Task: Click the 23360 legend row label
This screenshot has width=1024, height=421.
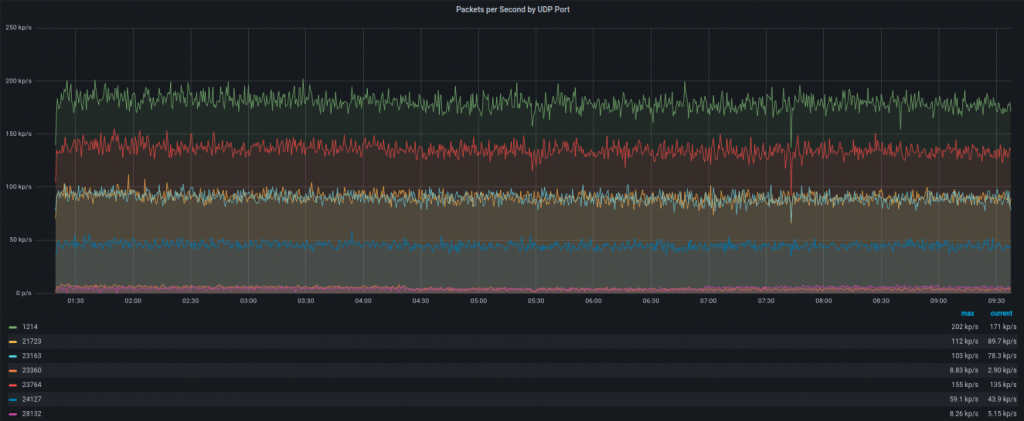Action: point(31,370)
